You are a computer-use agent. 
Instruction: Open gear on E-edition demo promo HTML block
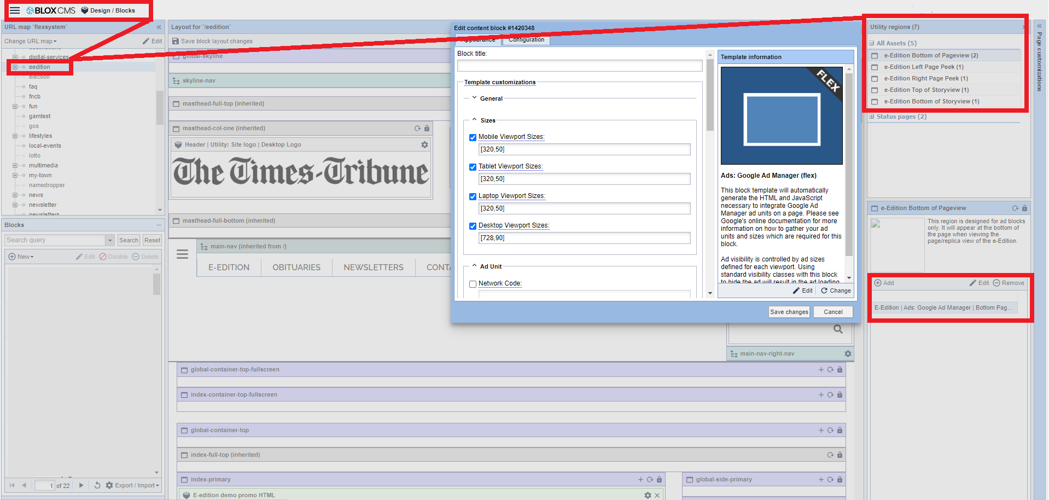(x=647, y=495)
